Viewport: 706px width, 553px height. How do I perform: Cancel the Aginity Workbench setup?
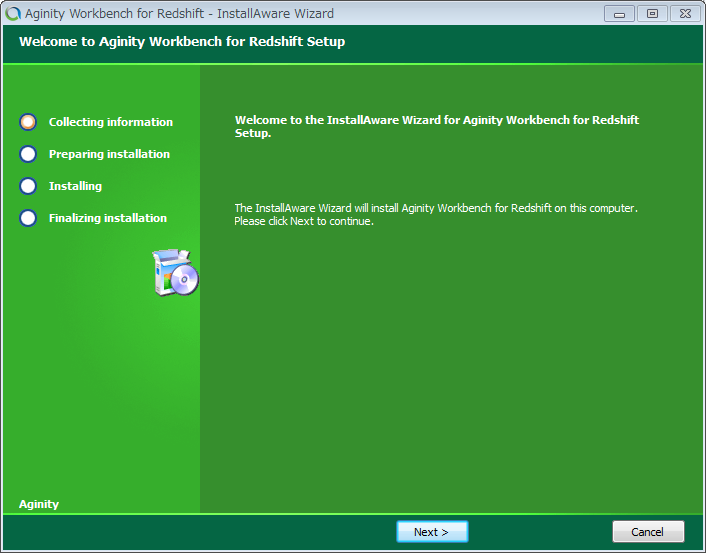648,532
